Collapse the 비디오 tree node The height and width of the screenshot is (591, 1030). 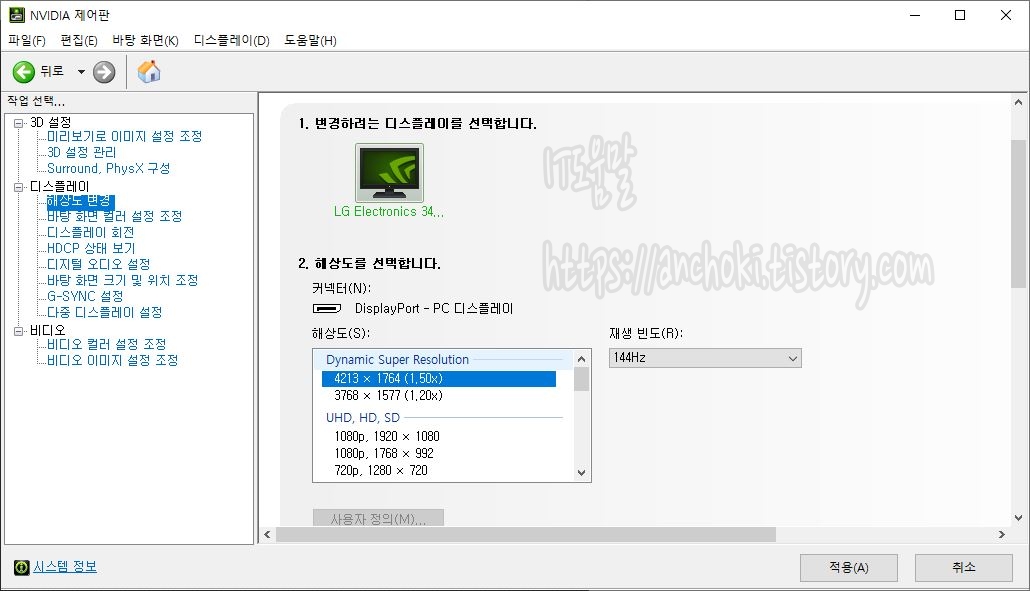click(18, 331)
